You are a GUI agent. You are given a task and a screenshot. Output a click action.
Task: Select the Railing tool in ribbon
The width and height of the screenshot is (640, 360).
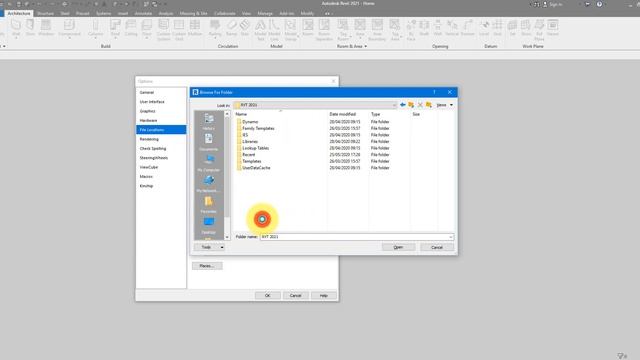[215, 28]
